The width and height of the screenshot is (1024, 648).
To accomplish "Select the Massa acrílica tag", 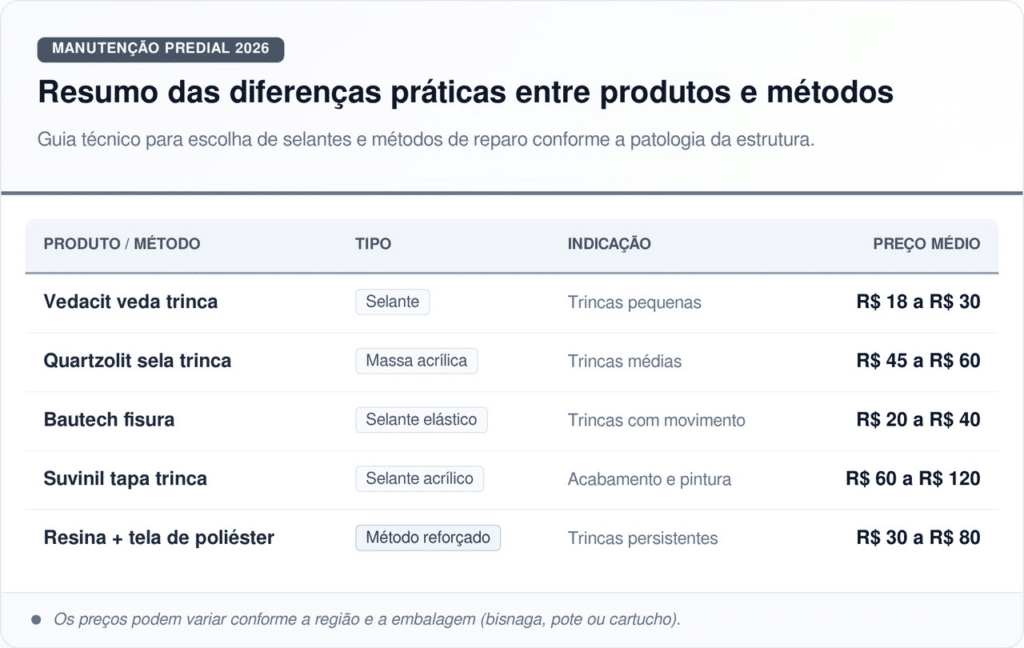I will click(x=416, y=361).
